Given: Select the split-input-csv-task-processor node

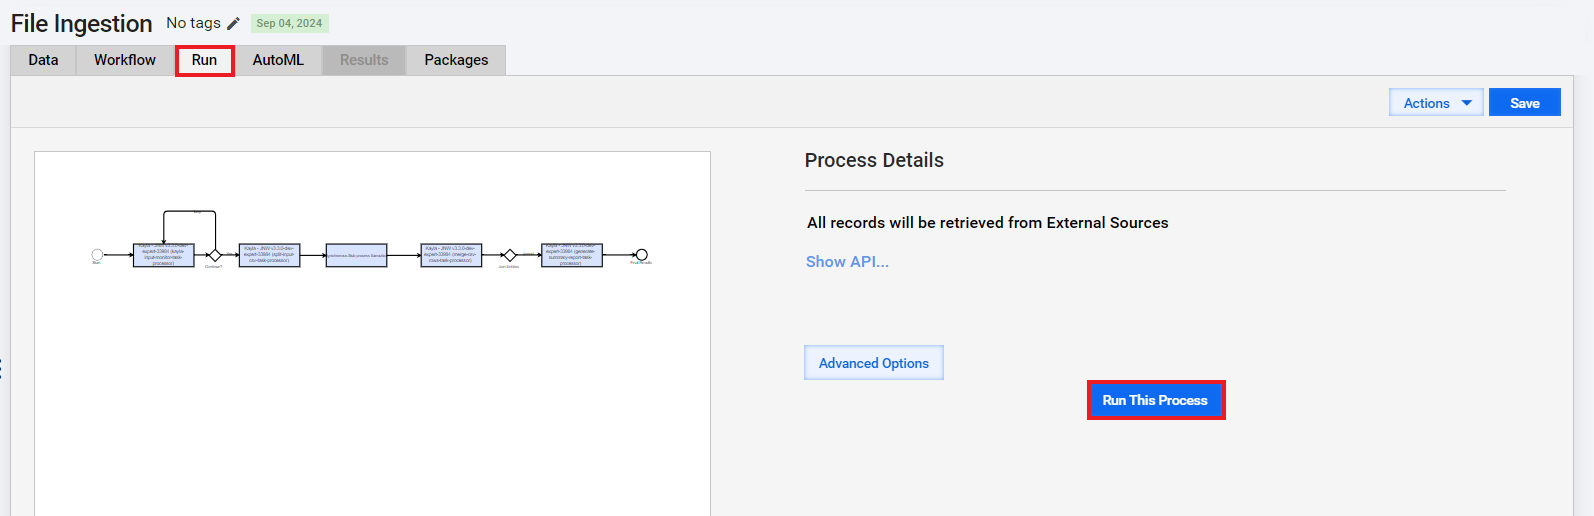Looking at the screenshot, I should coord(269,255).
